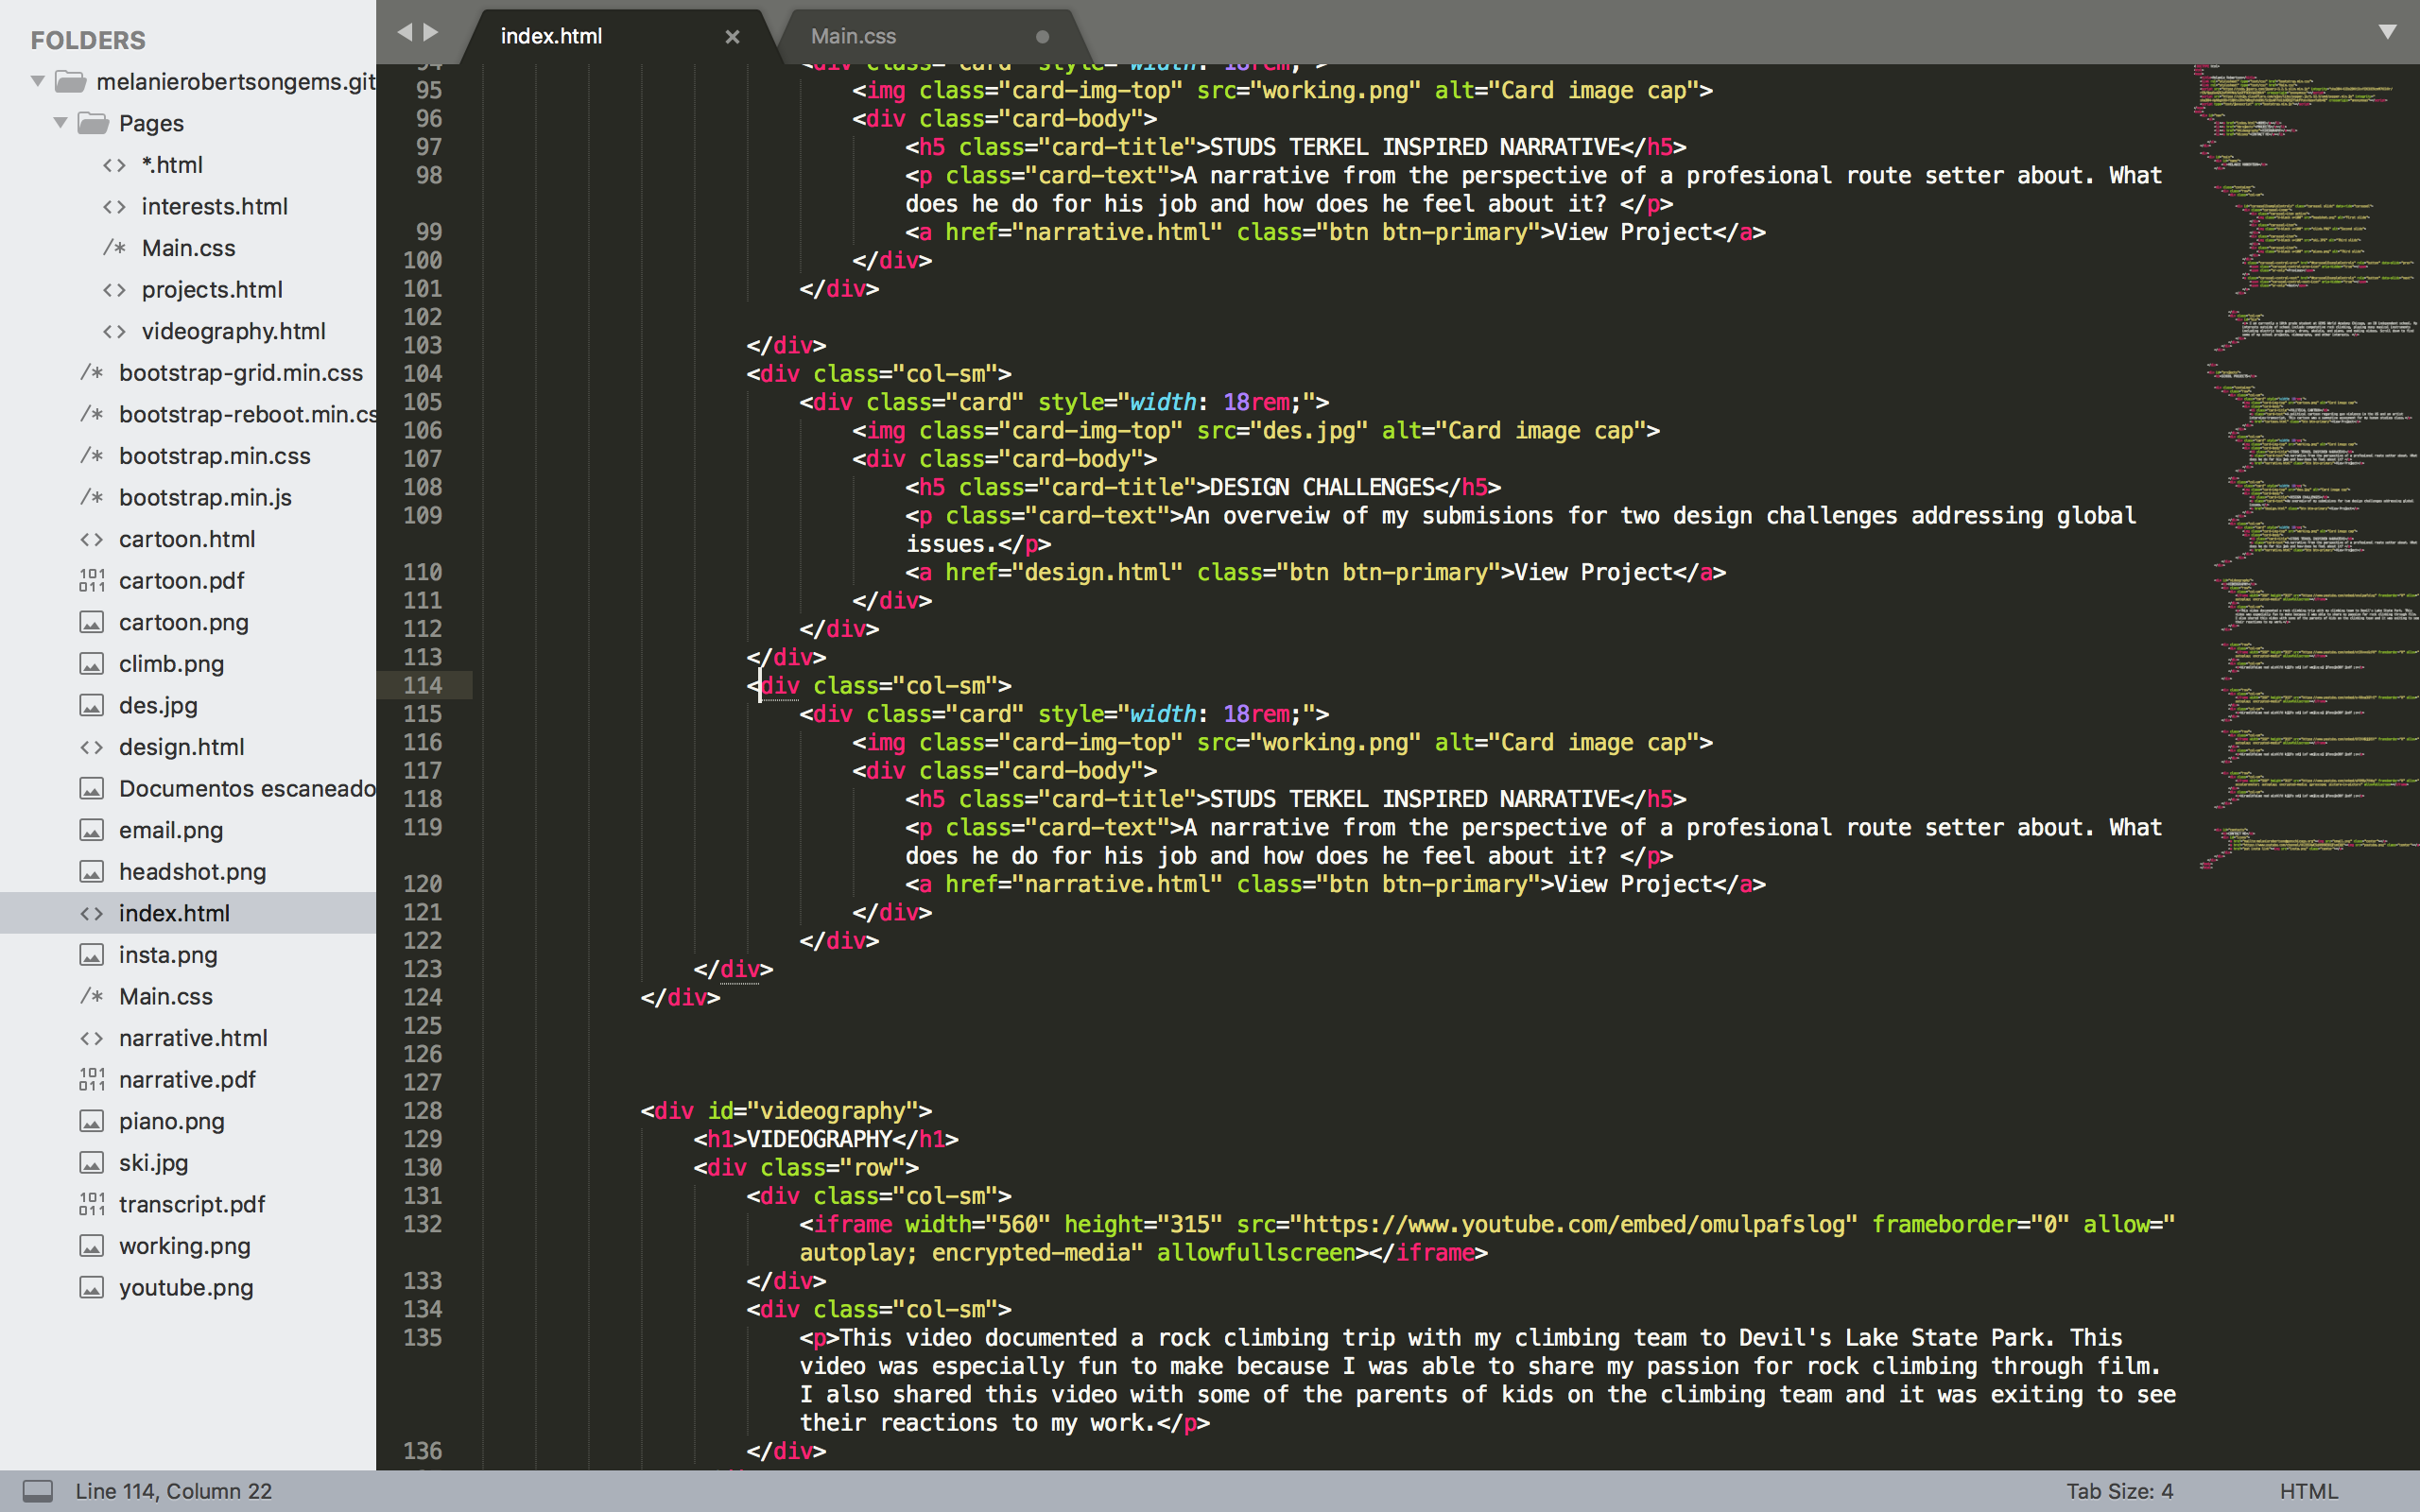Click the minimap code overview

[2305, 465]
